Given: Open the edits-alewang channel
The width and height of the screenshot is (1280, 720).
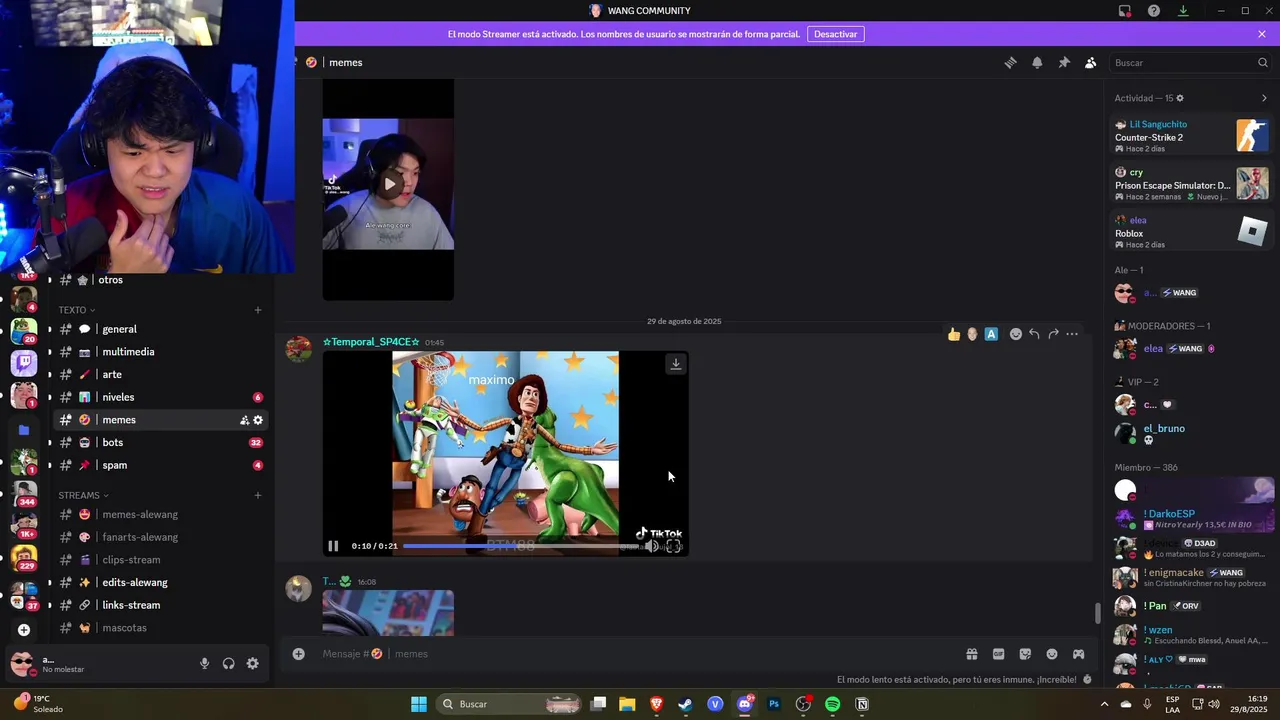Looking at the screenshot, I should pyautogui.click(x=160, y=582).
